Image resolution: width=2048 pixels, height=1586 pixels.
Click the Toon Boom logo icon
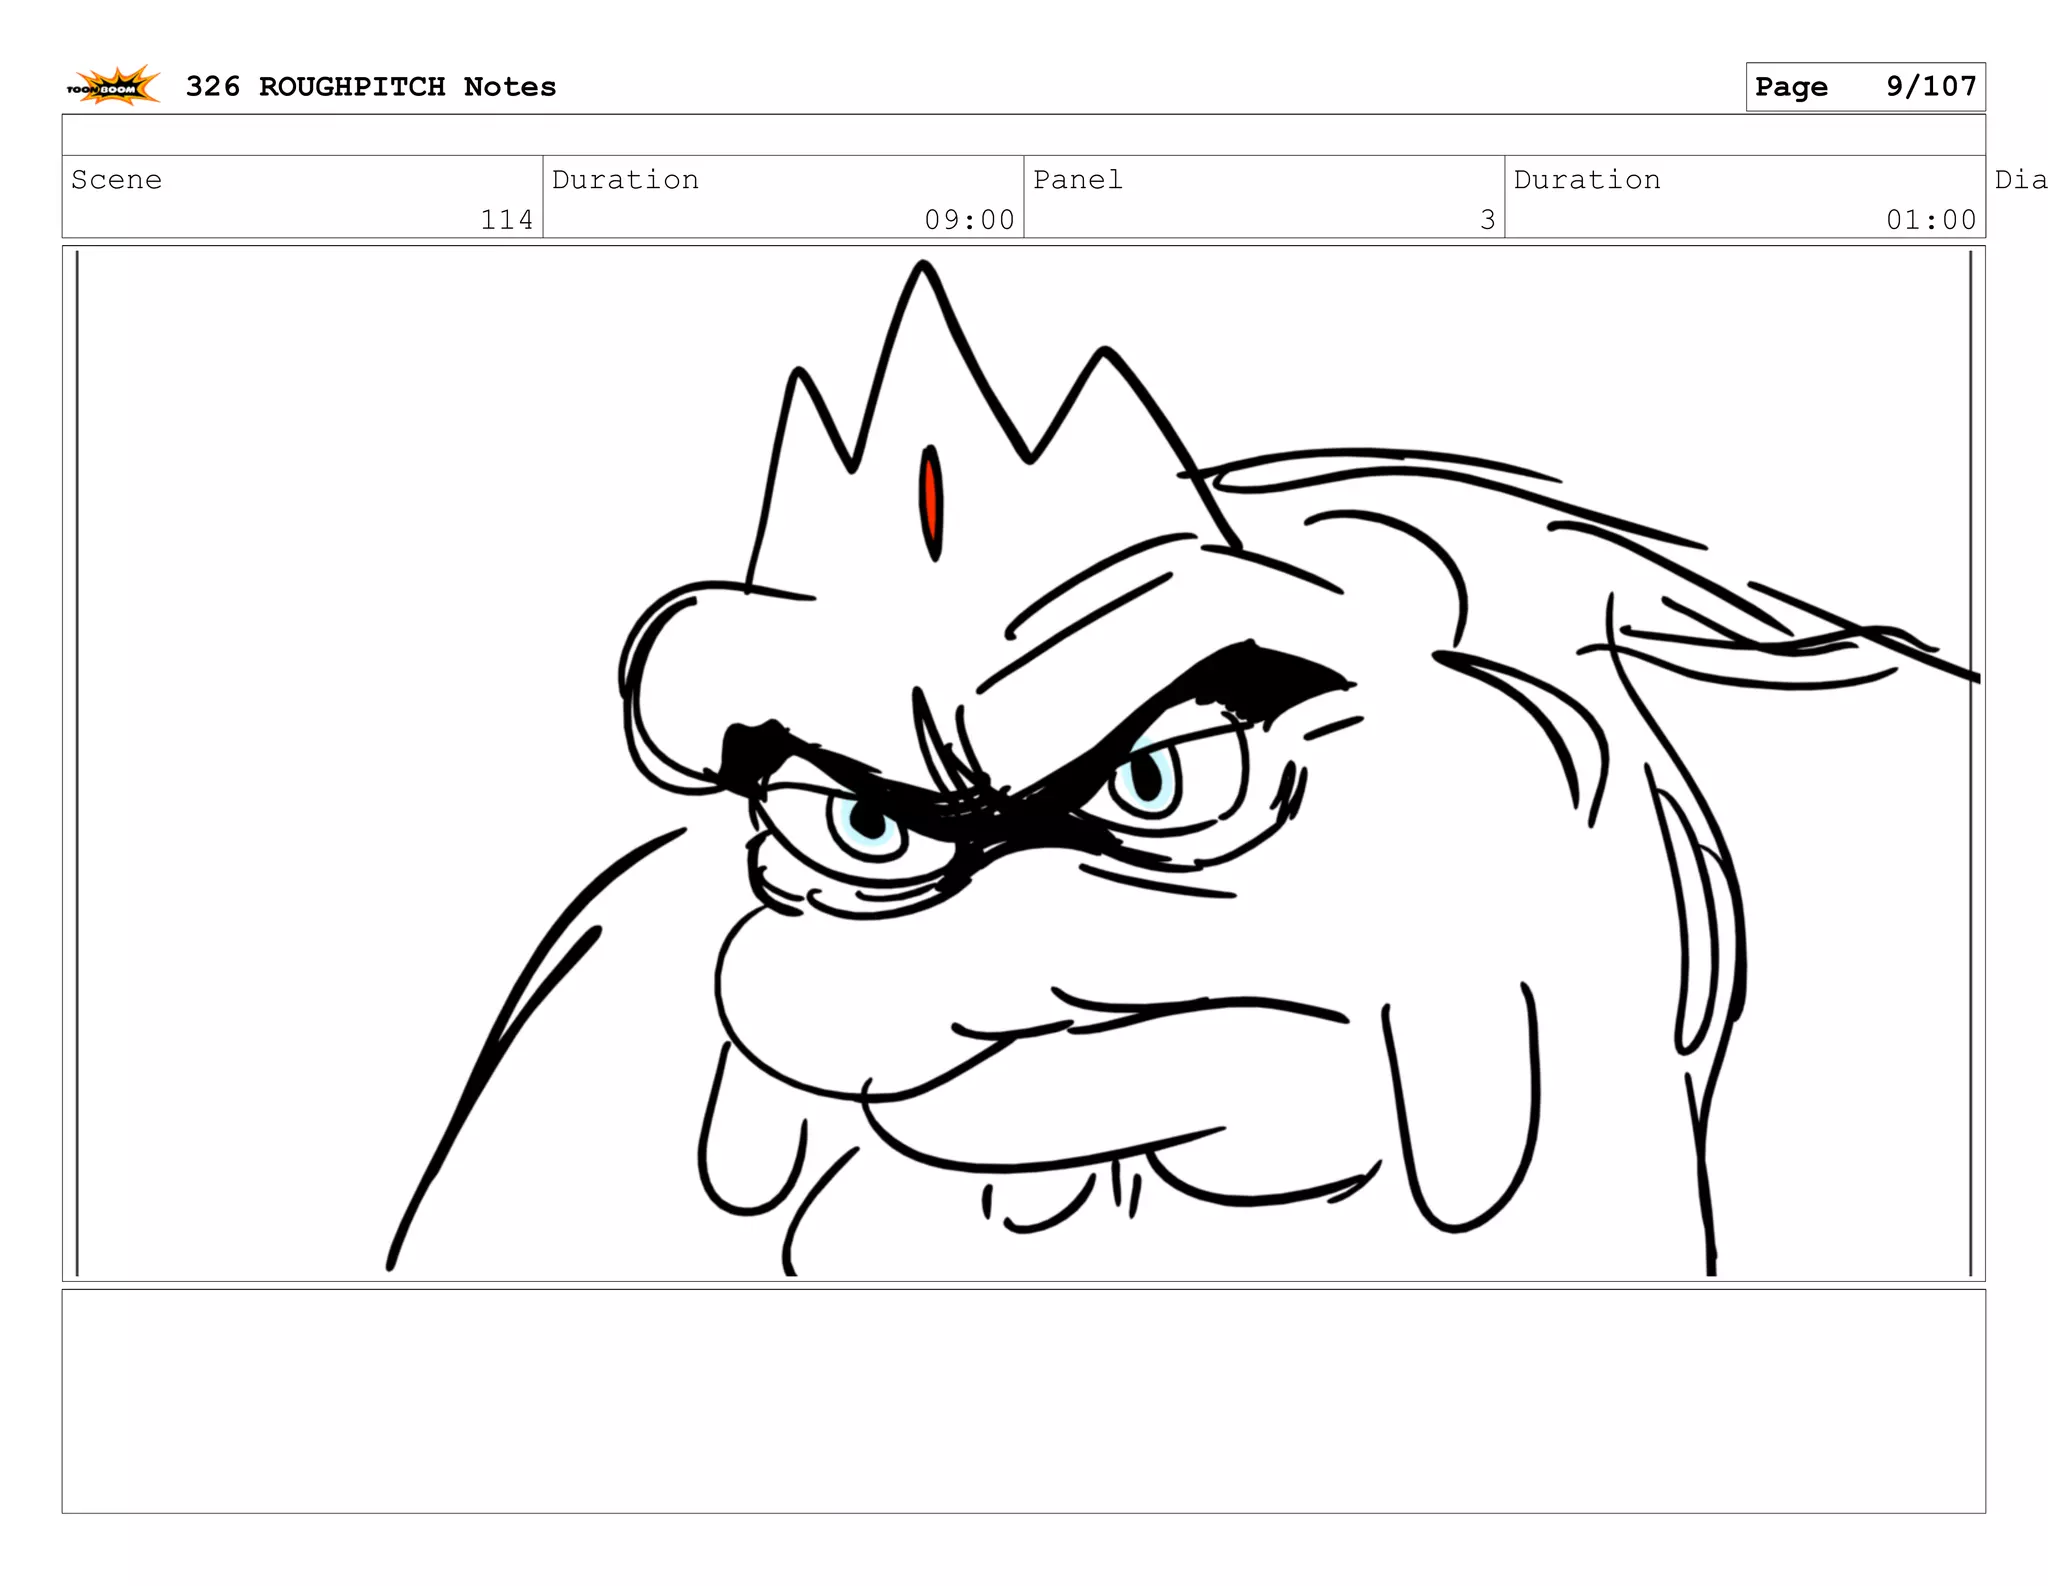pyautogui.click(x=113, y=86)
